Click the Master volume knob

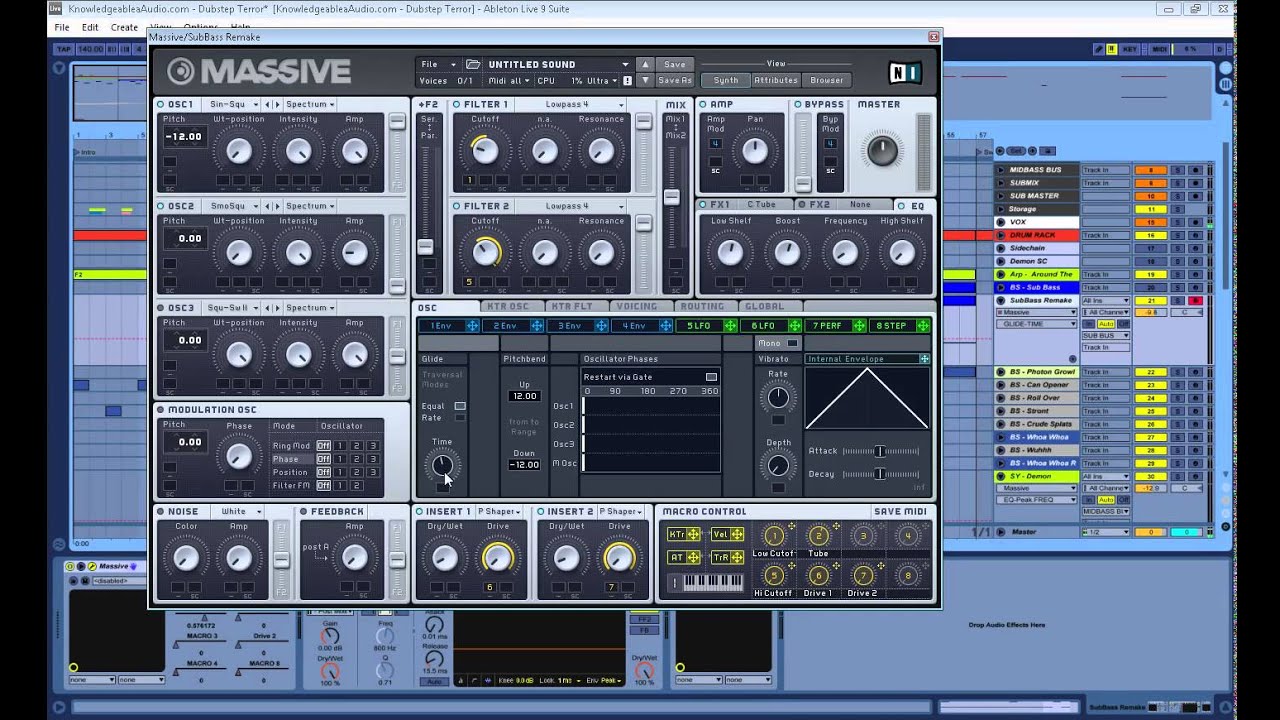coord(882,151)
